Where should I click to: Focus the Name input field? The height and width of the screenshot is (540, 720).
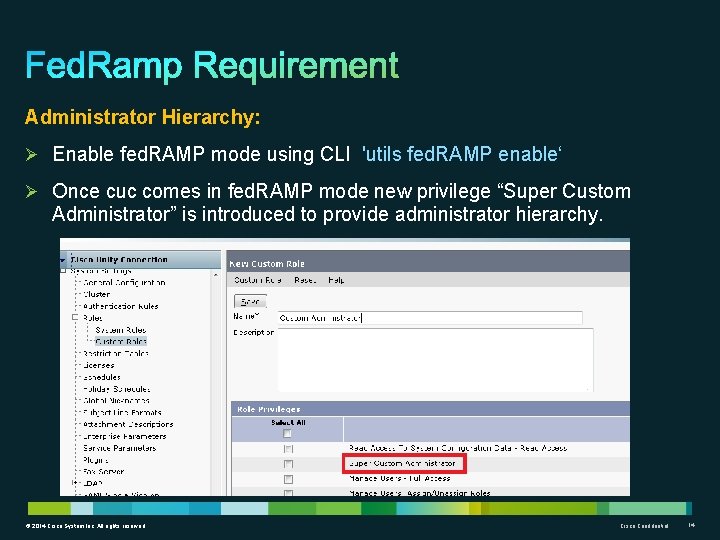[430, 318]
